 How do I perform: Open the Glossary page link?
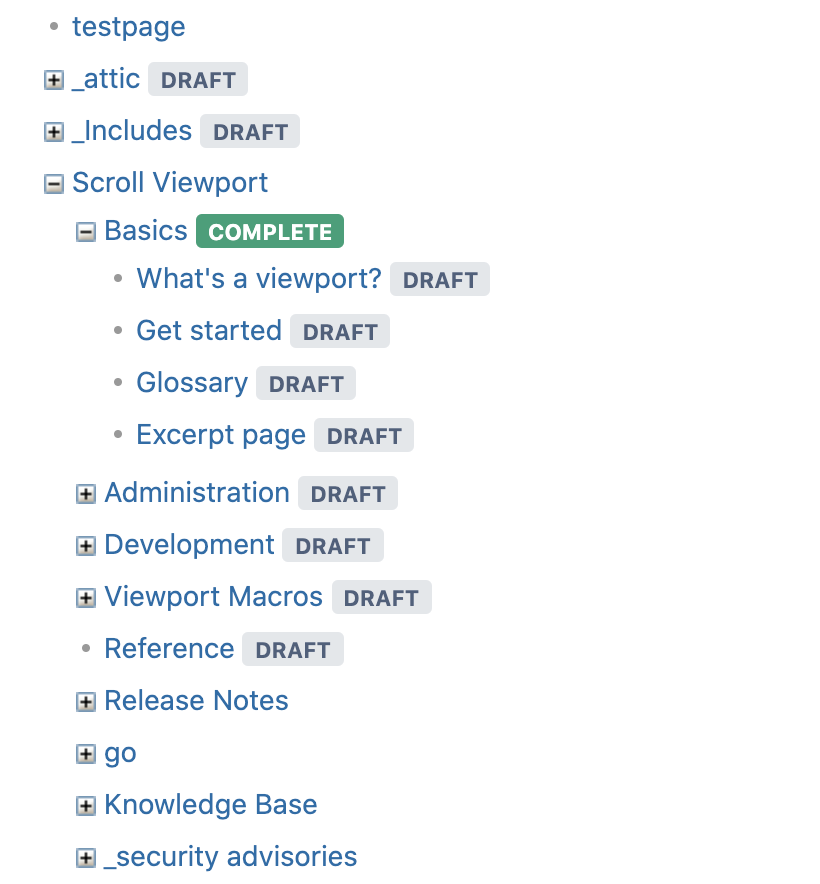click(192, 383)
